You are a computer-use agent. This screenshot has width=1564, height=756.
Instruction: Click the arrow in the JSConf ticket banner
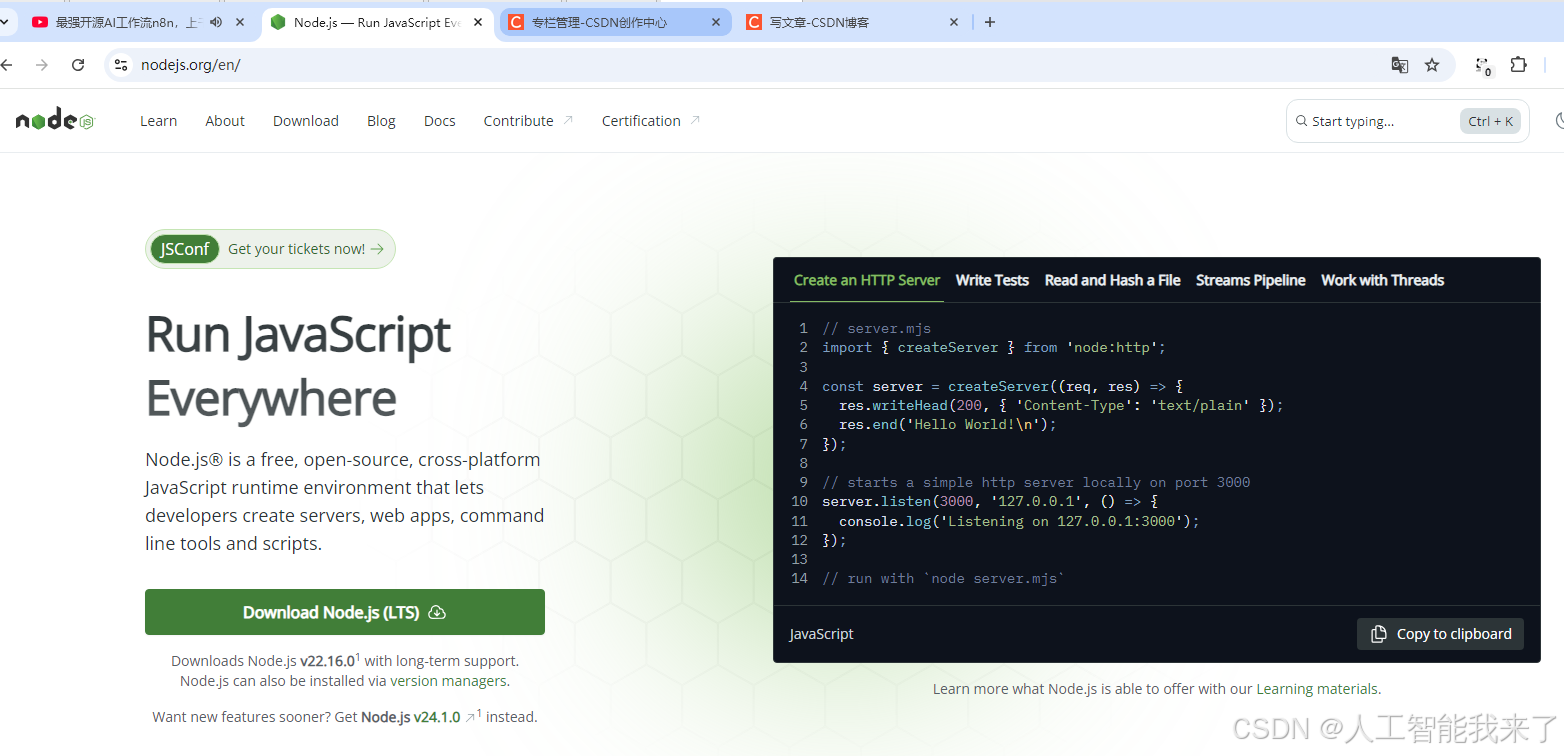click(377, 249)
